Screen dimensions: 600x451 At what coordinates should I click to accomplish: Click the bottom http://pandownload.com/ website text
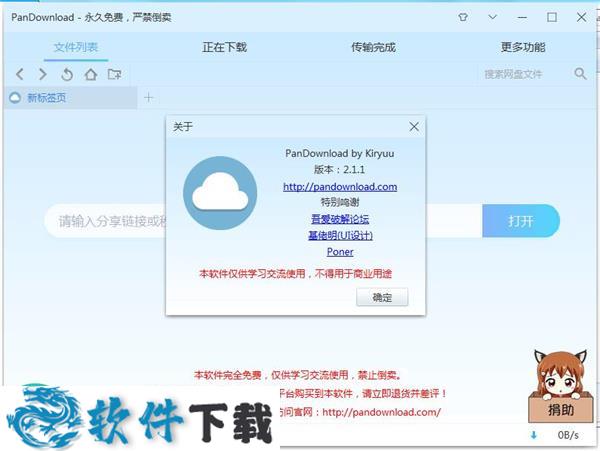click(382, 412)
